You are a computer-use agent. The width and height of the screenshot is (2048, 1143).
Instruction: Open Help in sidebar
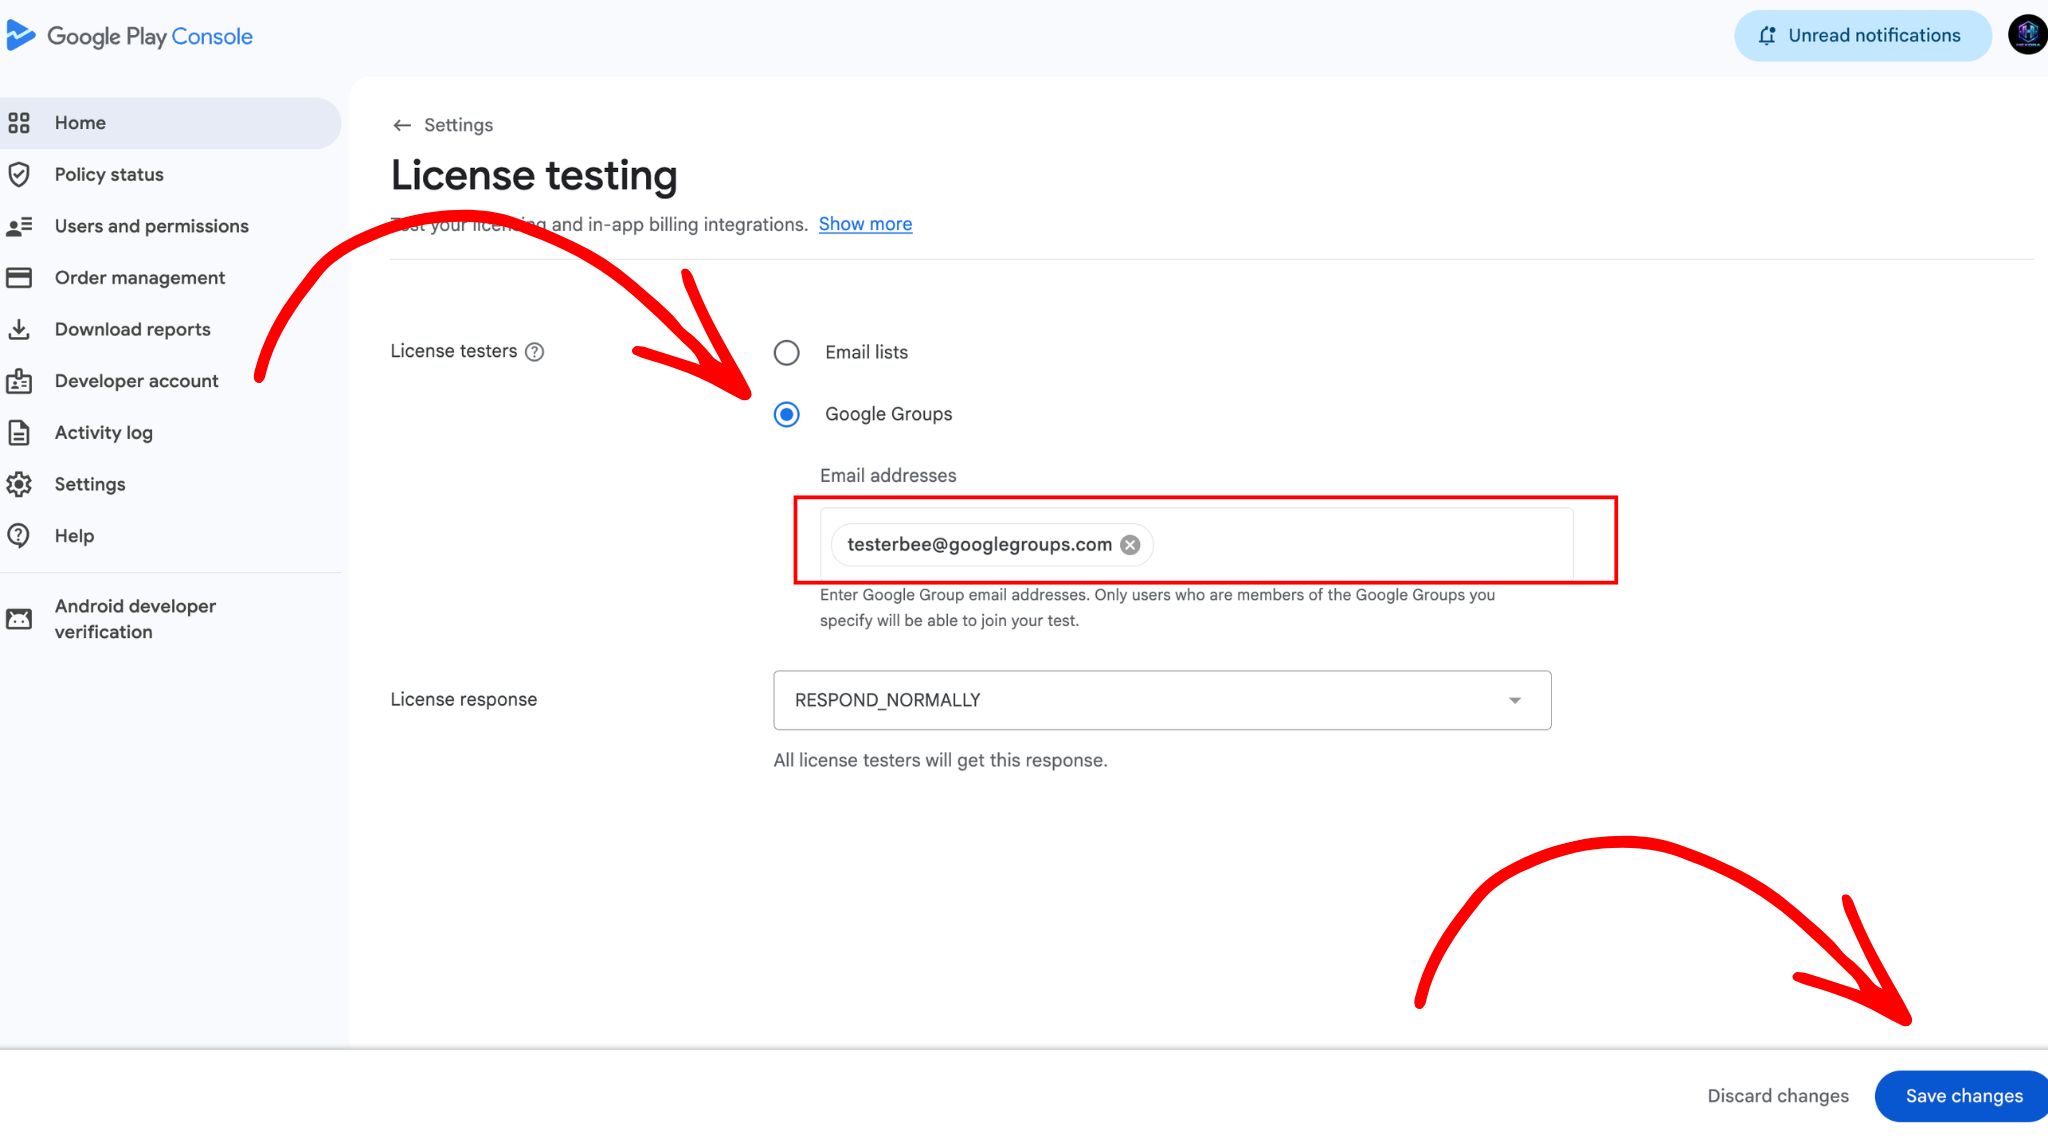[170, 536]
